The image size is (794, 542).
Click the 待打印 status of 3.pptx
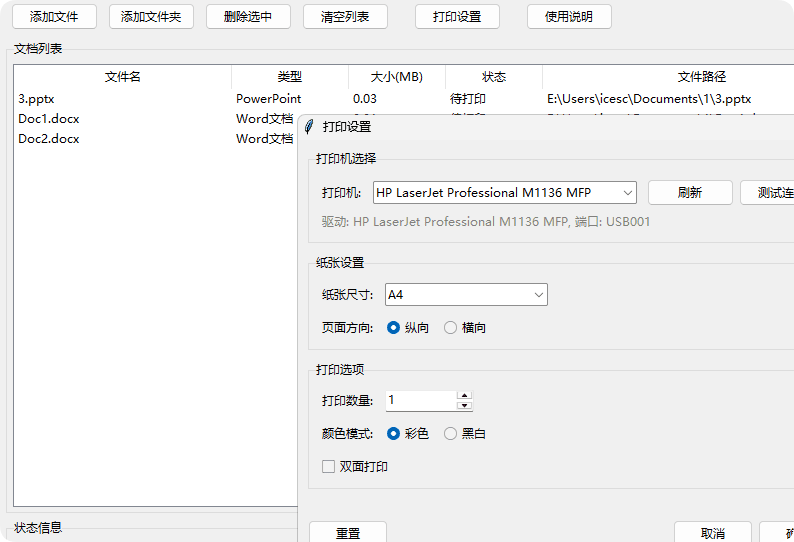point(467,99)
